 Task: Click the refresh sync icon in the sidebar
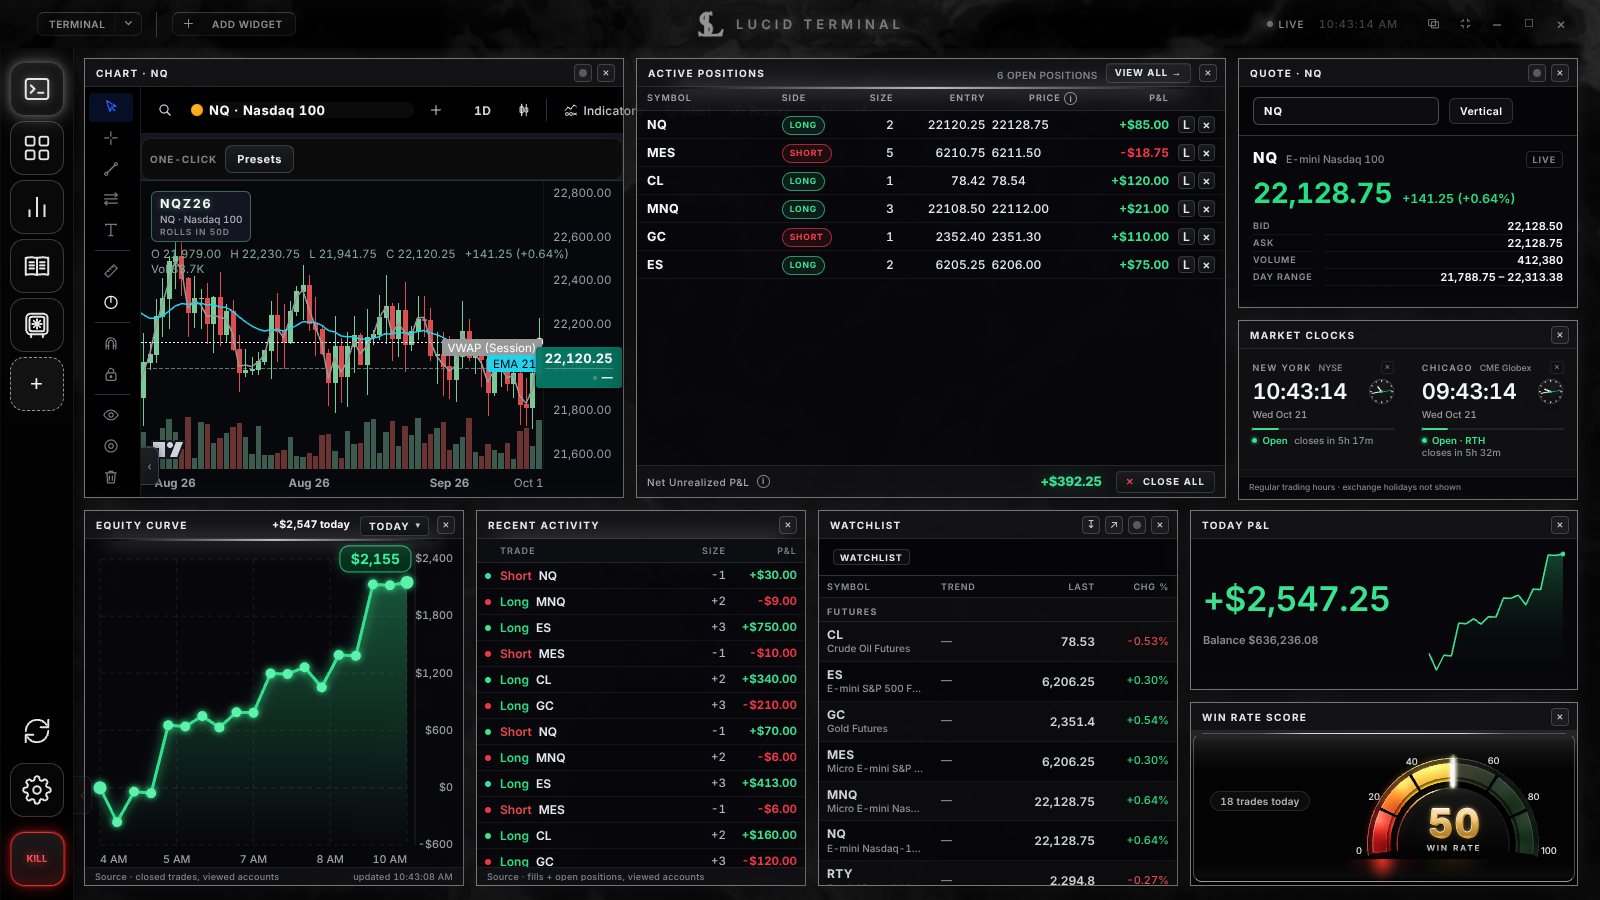point(37,731)
